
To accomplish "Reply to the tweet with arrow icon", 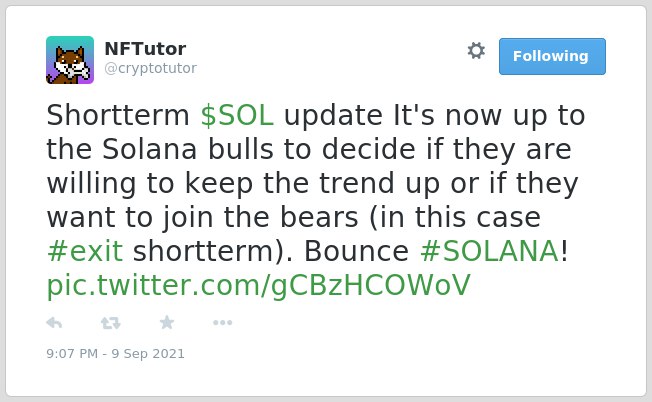I will click(54, 323).
